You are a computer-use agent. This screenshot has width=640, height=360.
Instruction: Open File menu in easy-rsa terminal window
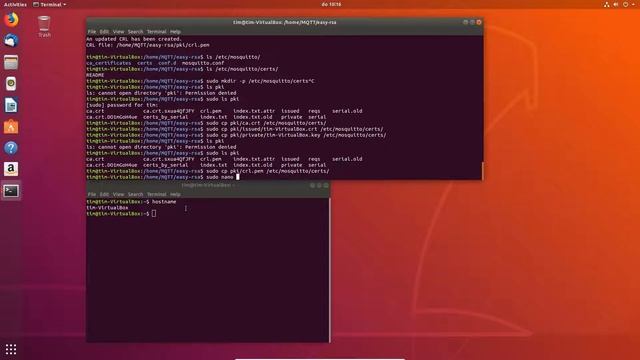(92, 31)
